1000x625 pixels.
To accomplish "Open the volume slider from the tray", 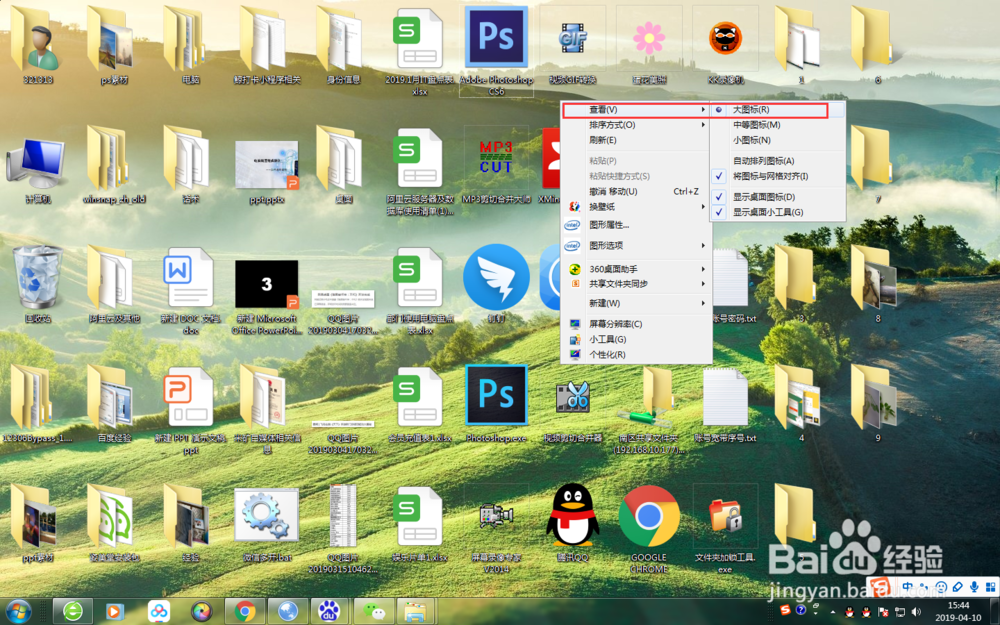I will (916, 610).
